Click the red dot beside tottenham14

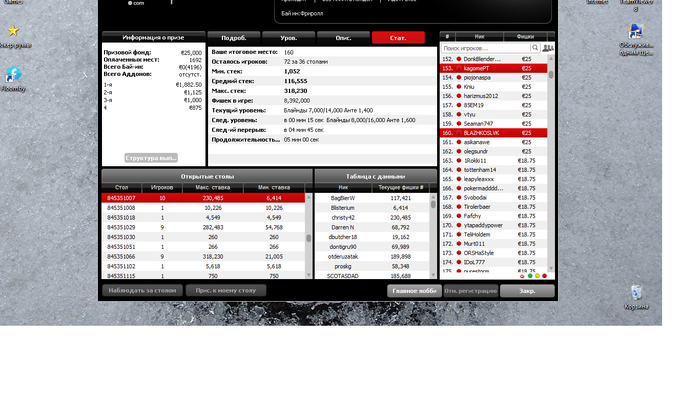click(x=458, y=170)
